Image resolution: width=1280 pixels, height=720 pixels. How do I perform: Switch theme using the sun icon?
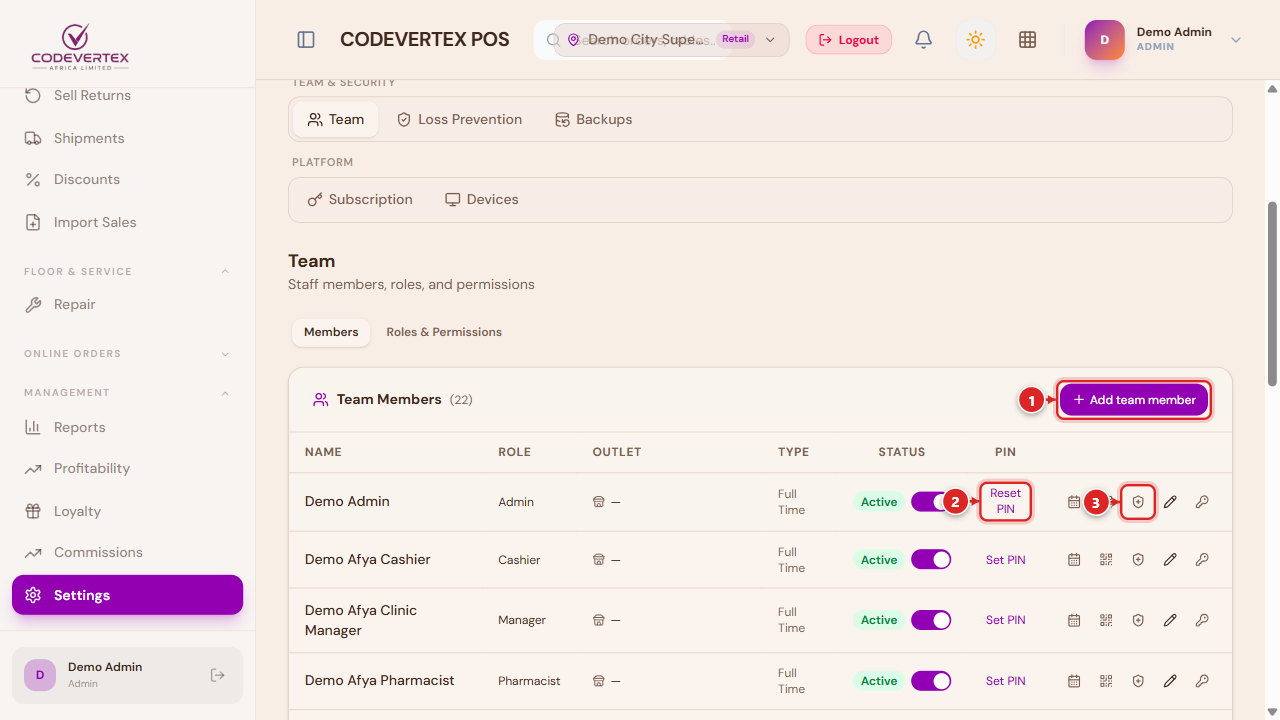[x=975, y=40]
